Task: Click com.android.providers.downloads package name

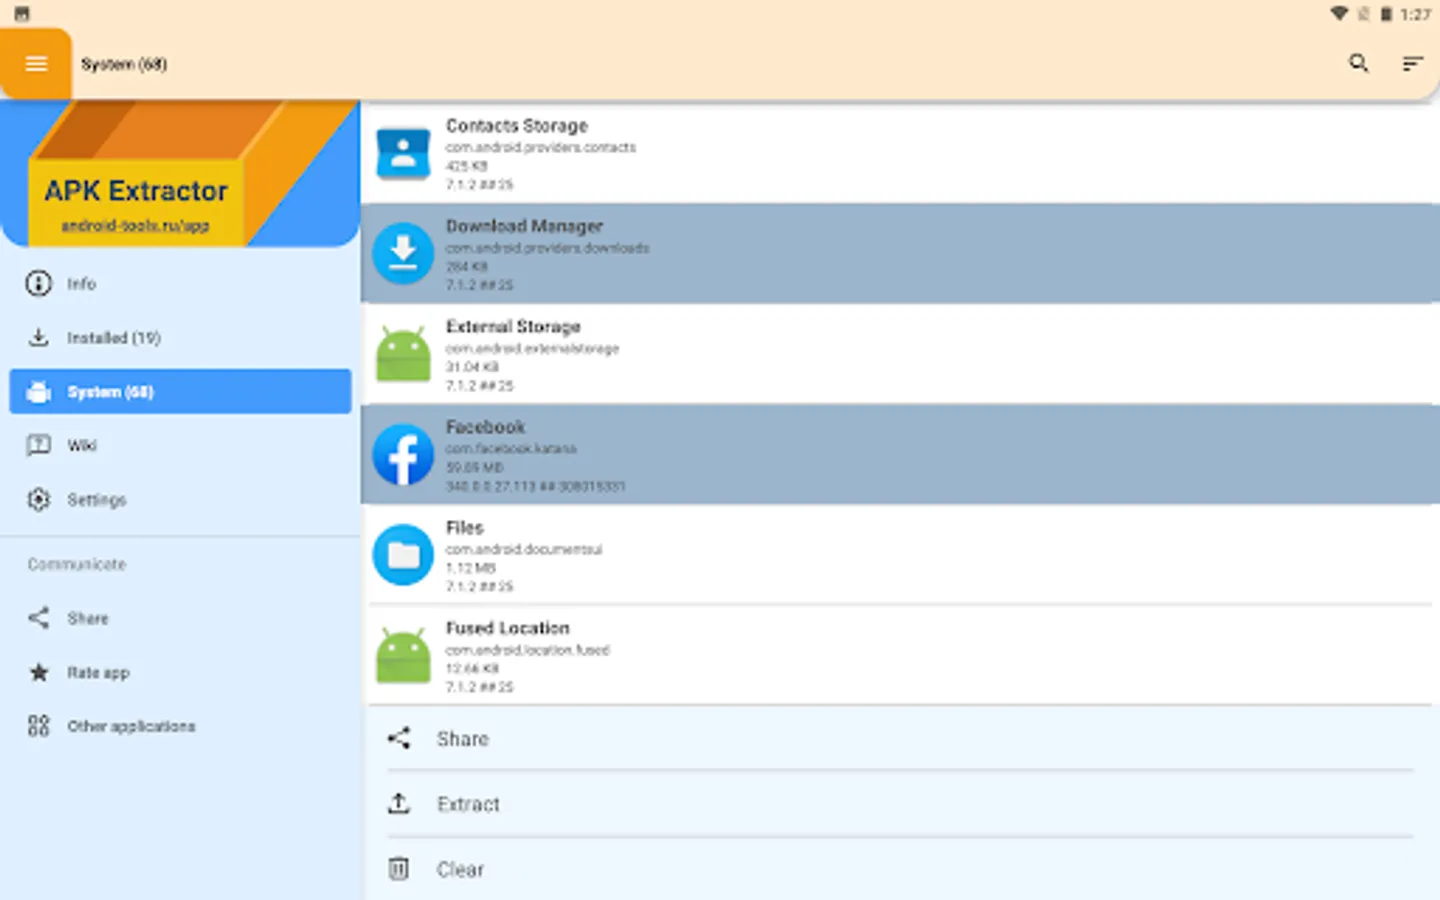Action: pyautogui.click(x=548, y=248)
